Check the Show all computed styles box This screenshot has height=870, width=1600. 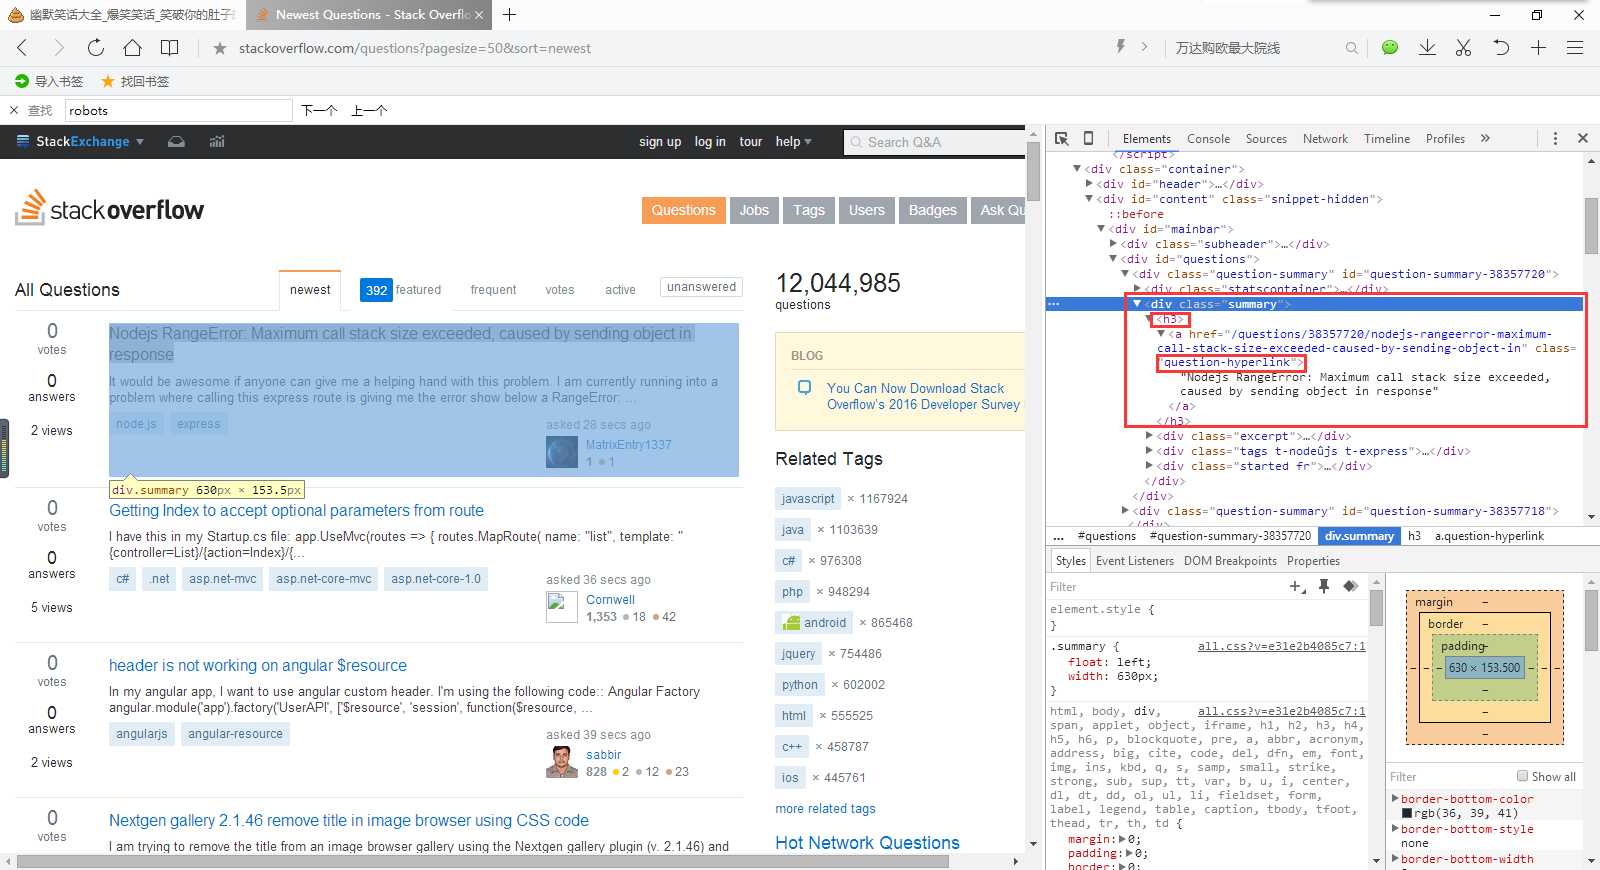[x=1522, y=776]
